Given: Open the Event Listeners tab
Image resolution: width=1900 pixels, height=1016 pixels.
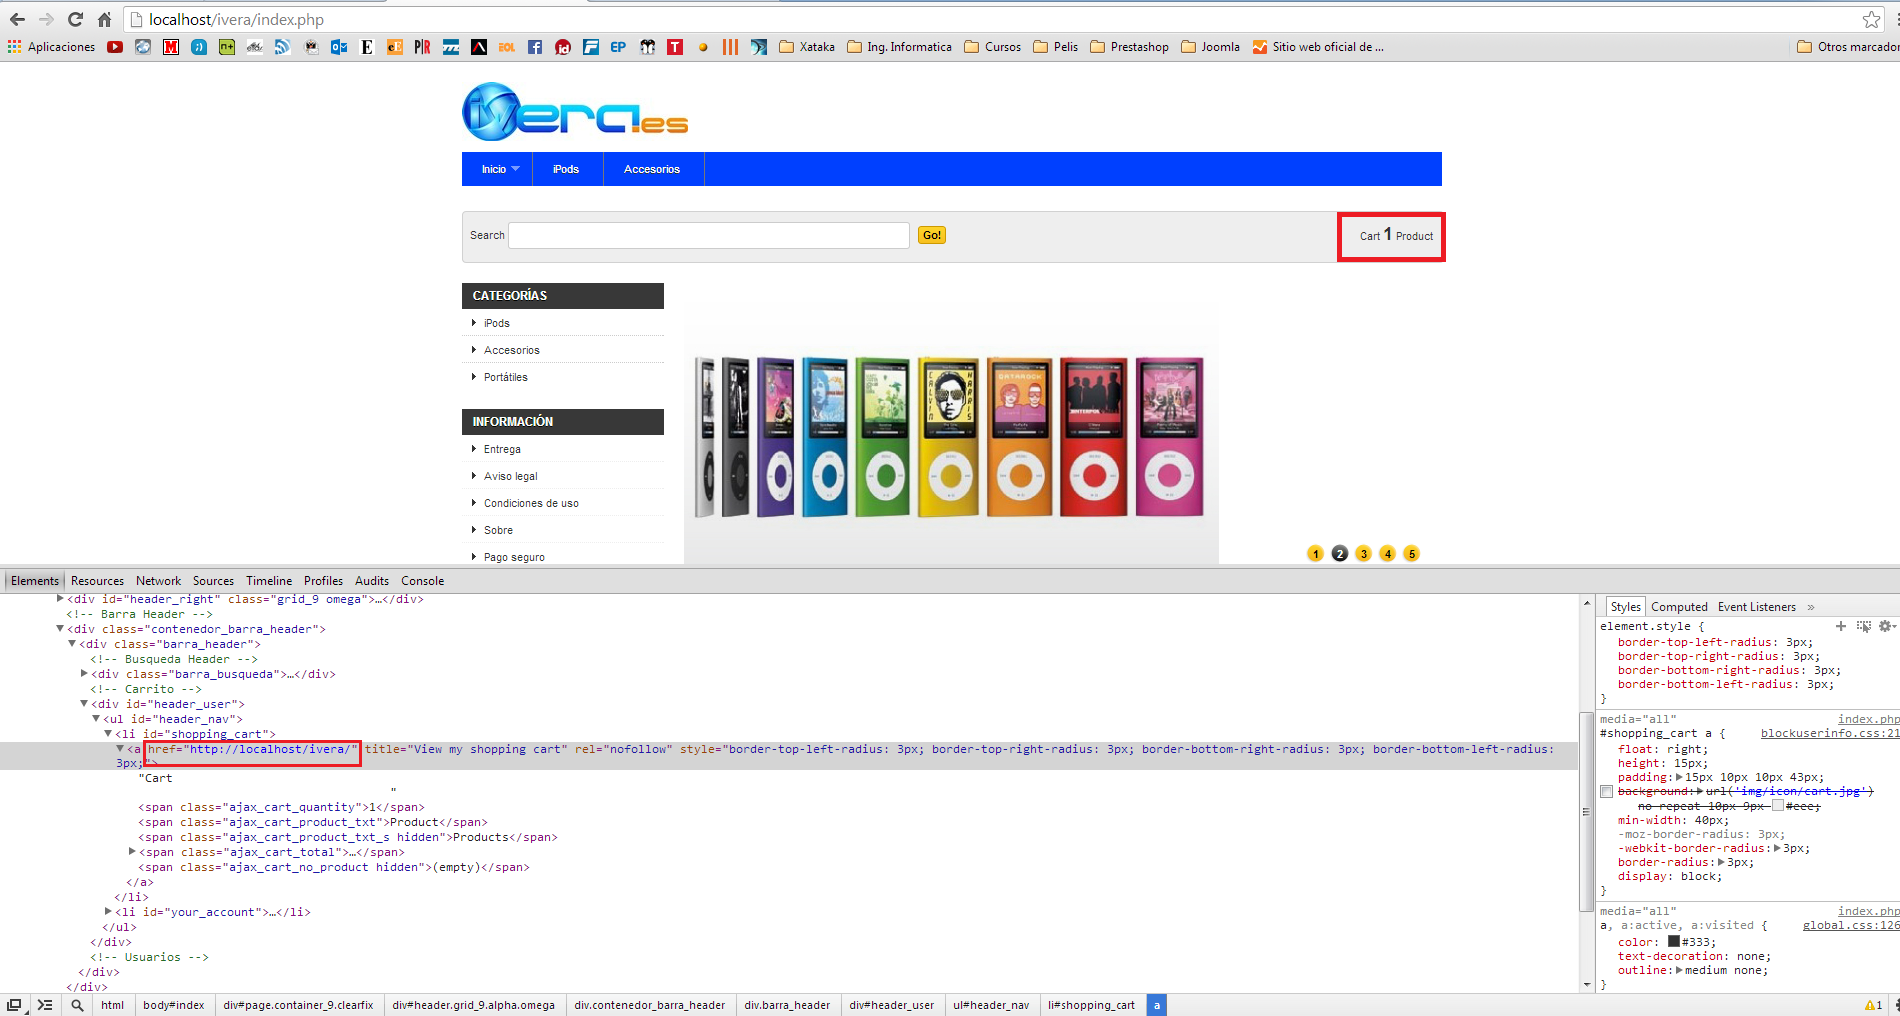Looking at the screenshot, I should tap(1757, 607).
